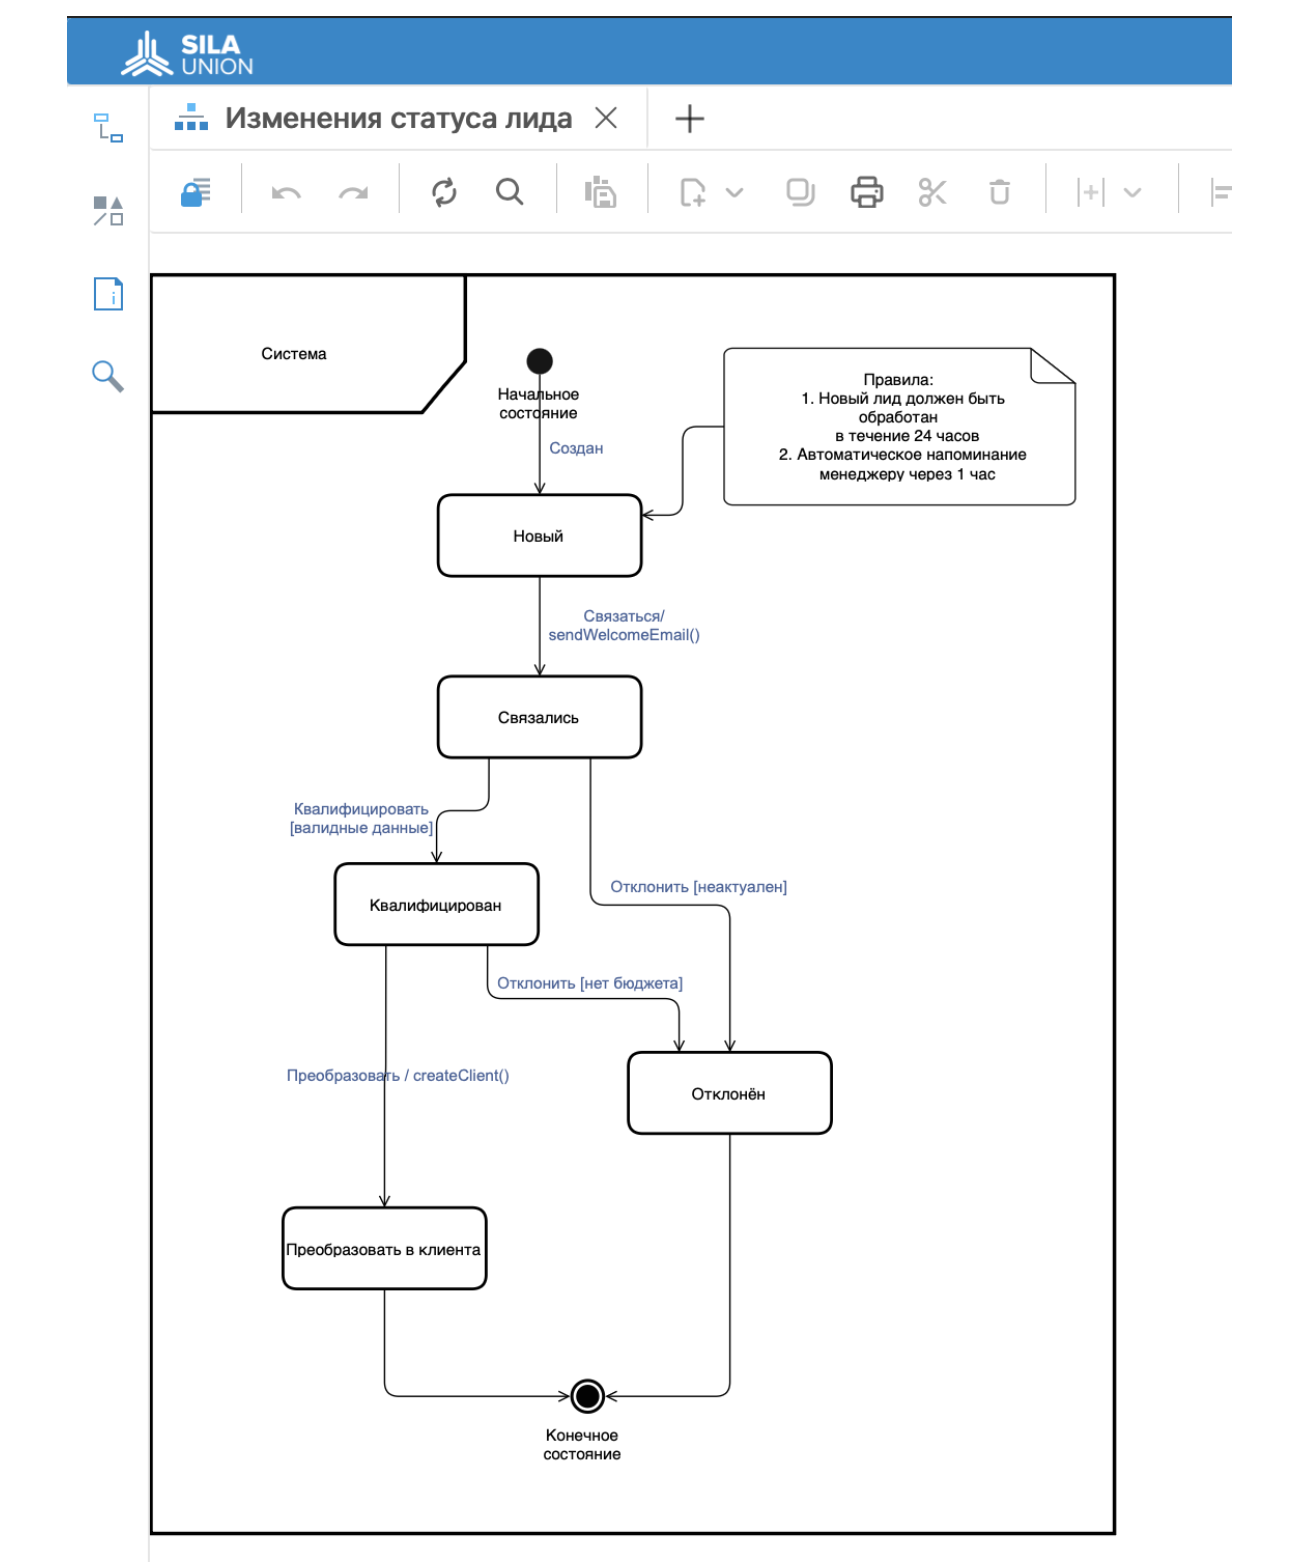The width and height of the screenshot is (1304, 1562).
Task: Close the 'Изменения статуса лида' tab
Action: [x=606, y=119]
